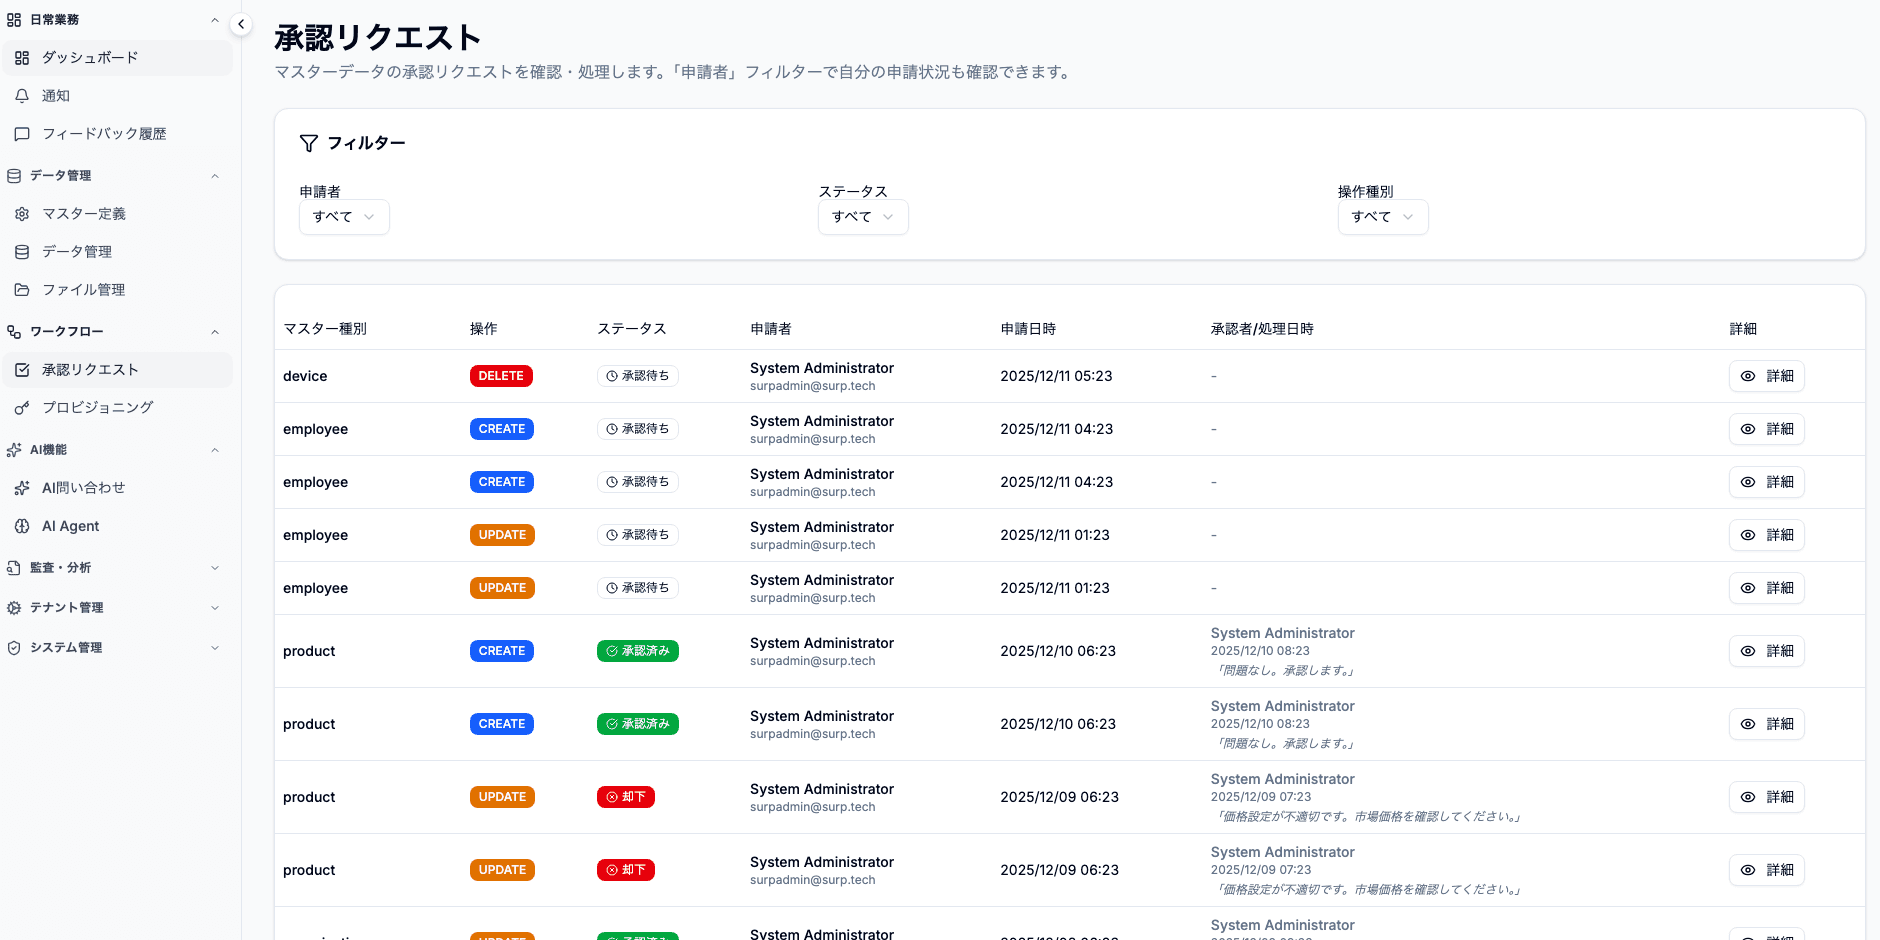The image size is (1880, 940).
Task: Click the bell icon beside 通知
Action: (22, 96)
